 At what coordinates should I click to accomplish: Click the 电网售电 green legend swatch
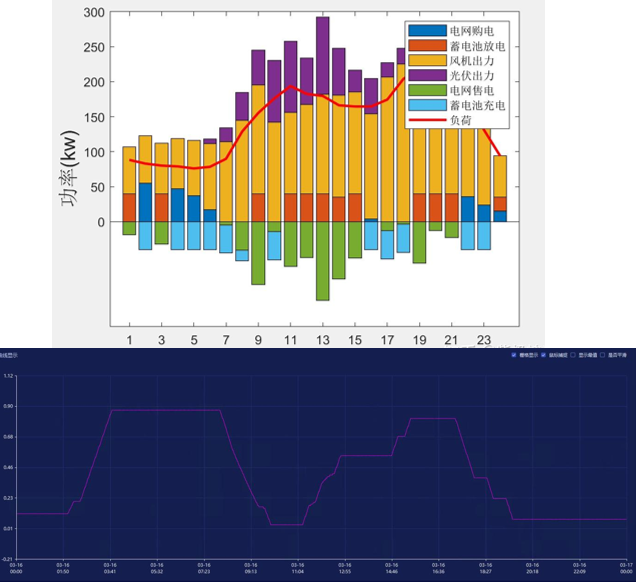pos(427,92)
